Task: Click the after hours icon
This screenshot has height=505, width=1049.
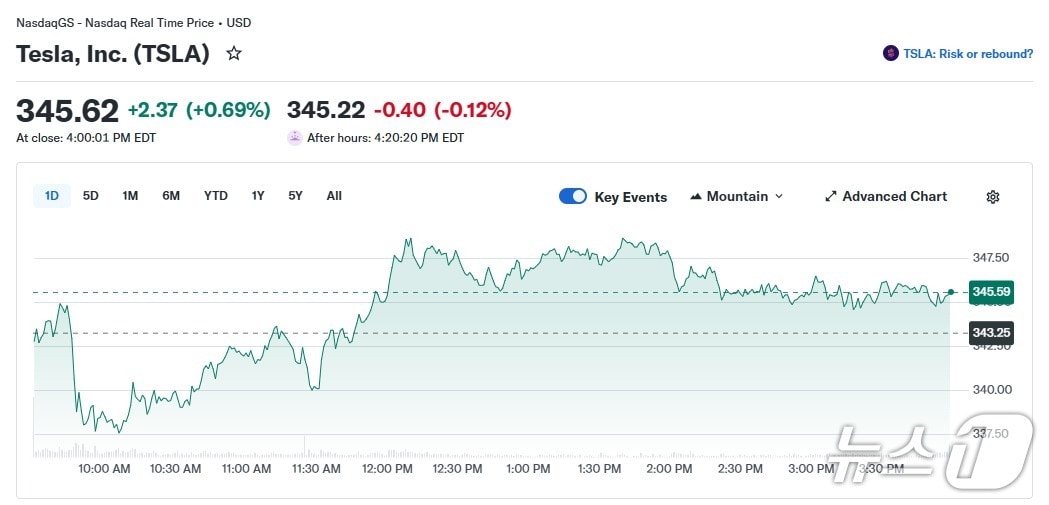Action: pos(295,138)
